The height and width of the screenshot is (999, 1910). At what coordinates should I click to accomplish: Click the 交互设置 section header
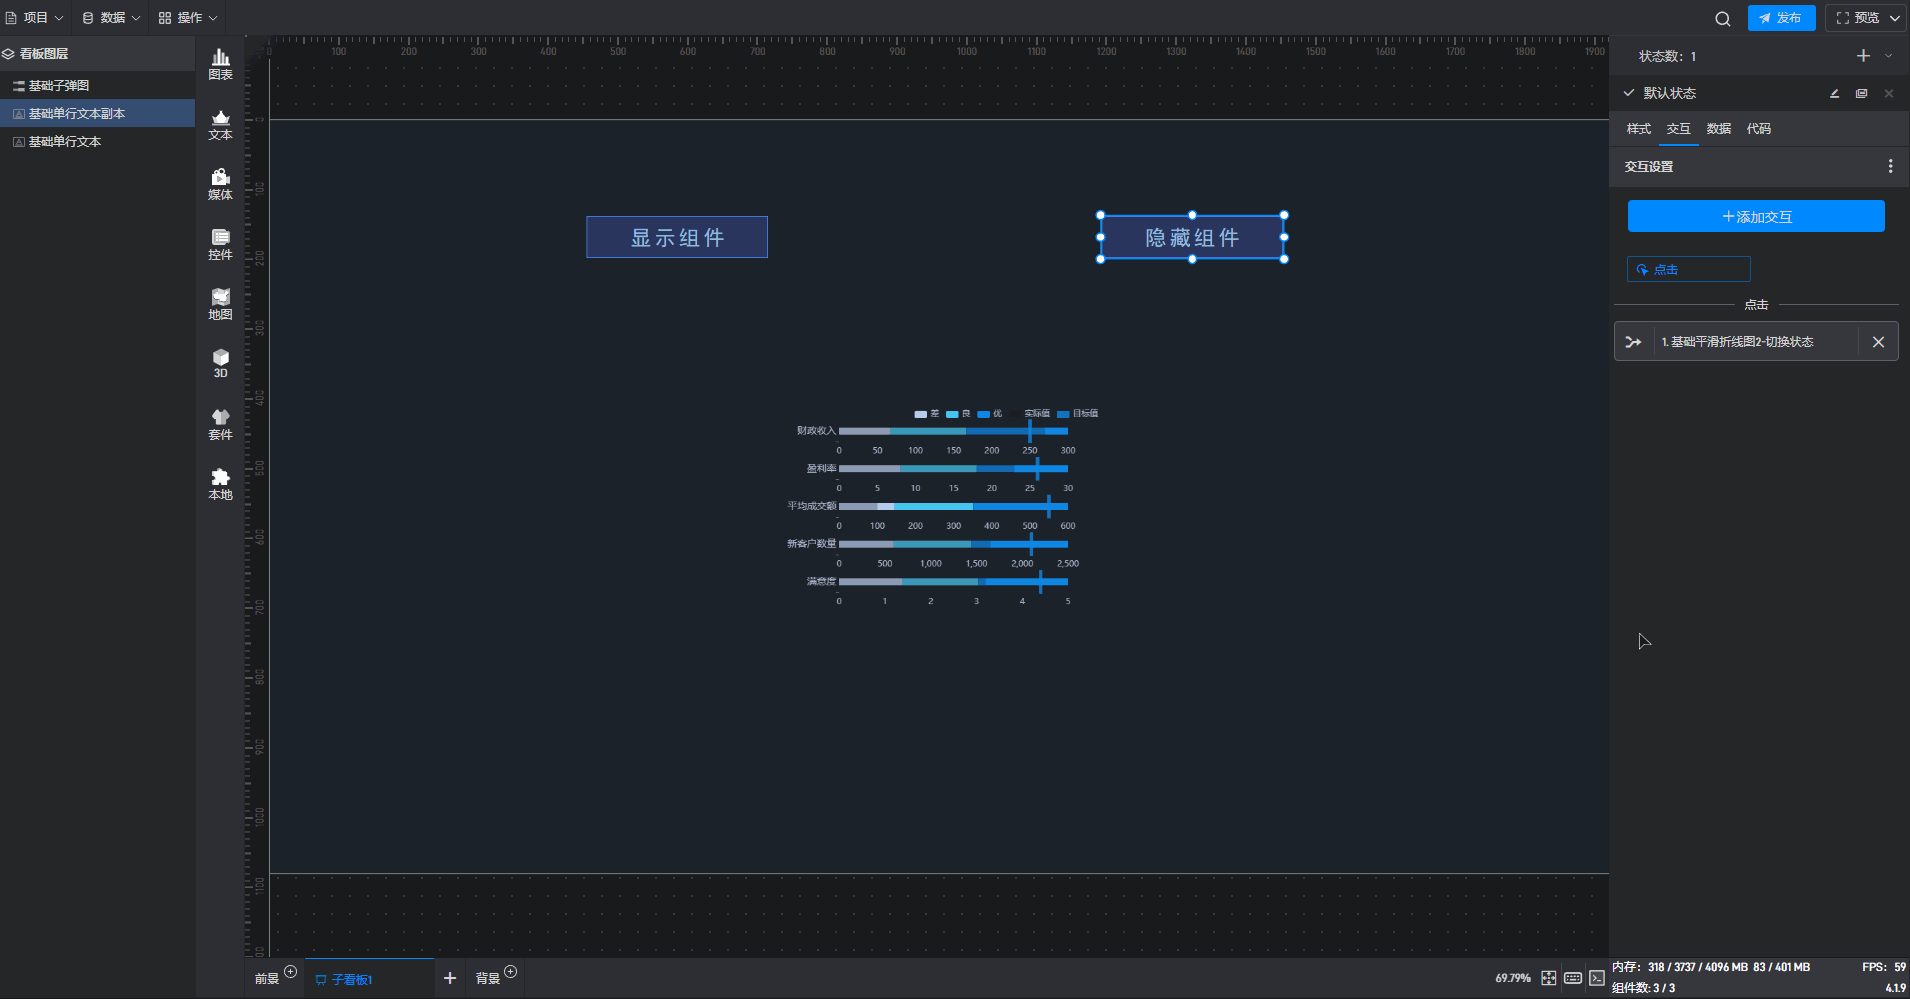1759,166
